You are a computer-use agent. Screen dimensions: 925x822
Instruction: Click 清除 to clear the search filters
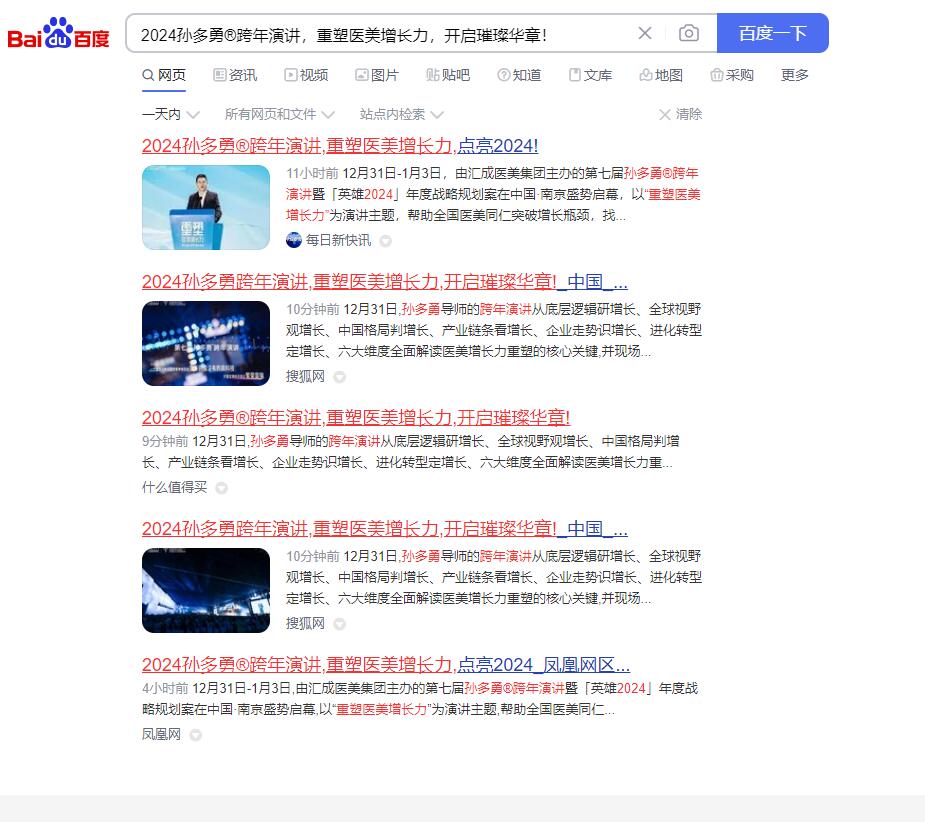pos(681,114)
